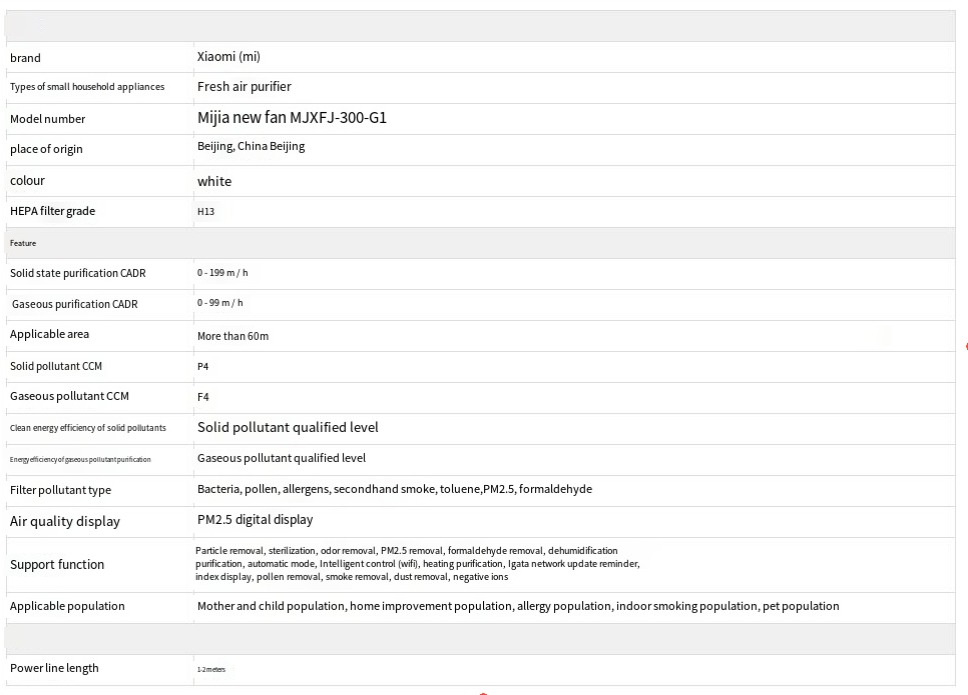Click the Filter pollutant type label
Viewport: 968px width, 695px height.
[60, 490]
